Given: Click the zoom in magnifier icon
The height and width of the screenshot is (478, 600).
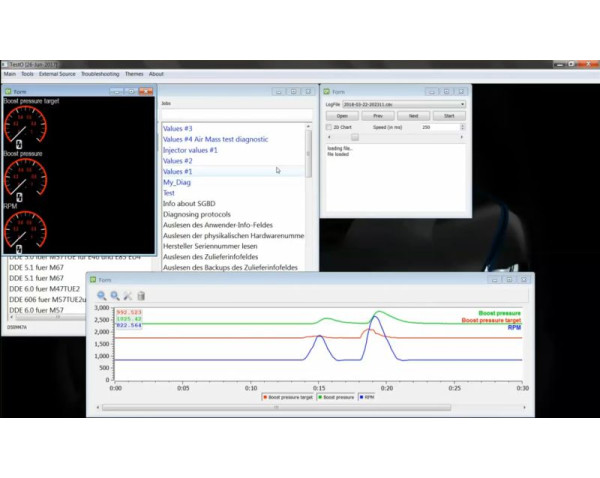Looking at the screenshot, I should tap(102, 296).
